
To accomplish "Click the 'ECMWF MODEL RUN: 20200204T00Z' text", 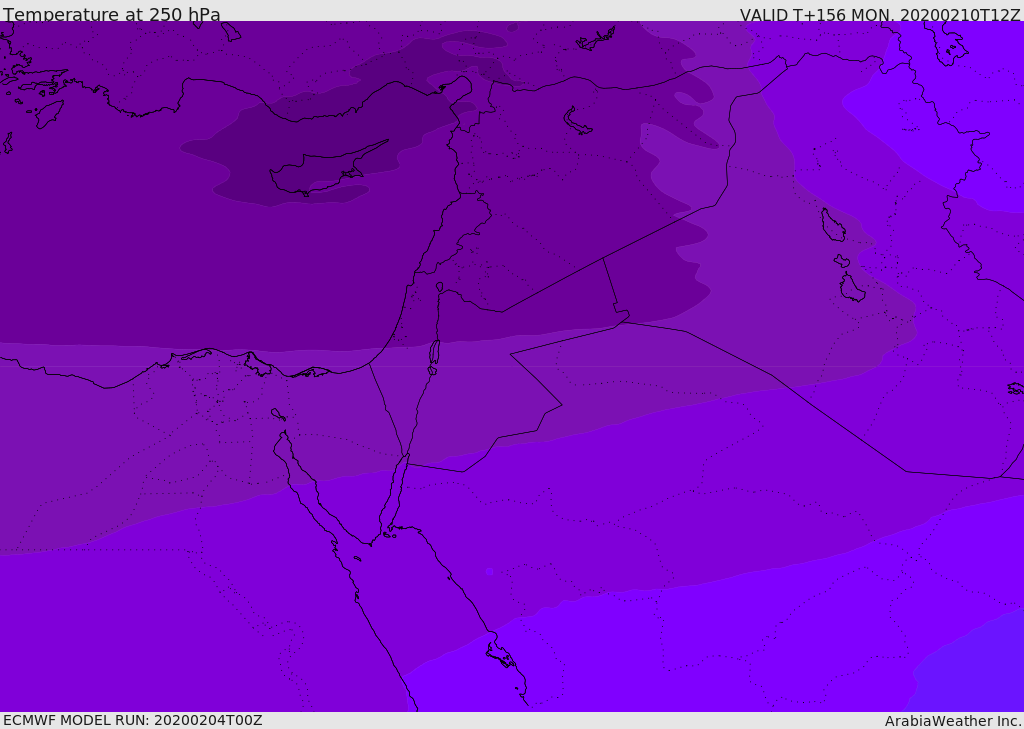I will (133, 720).
